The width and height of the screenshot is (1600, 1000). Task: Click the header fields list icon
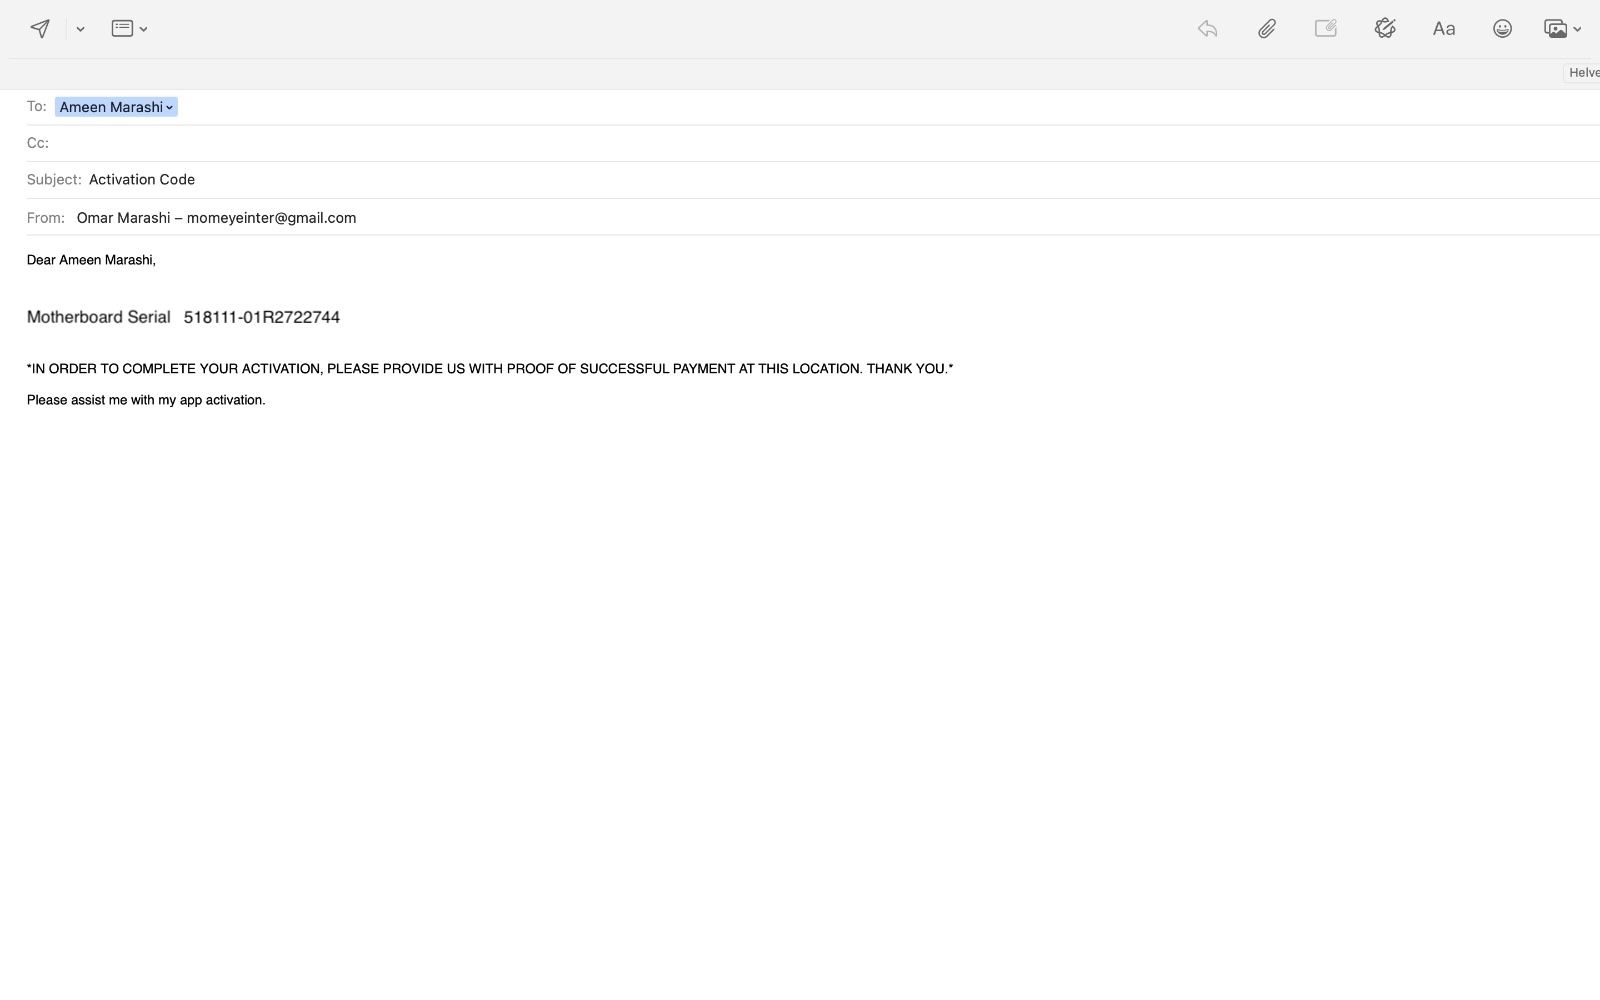click(x=121, y=27)
